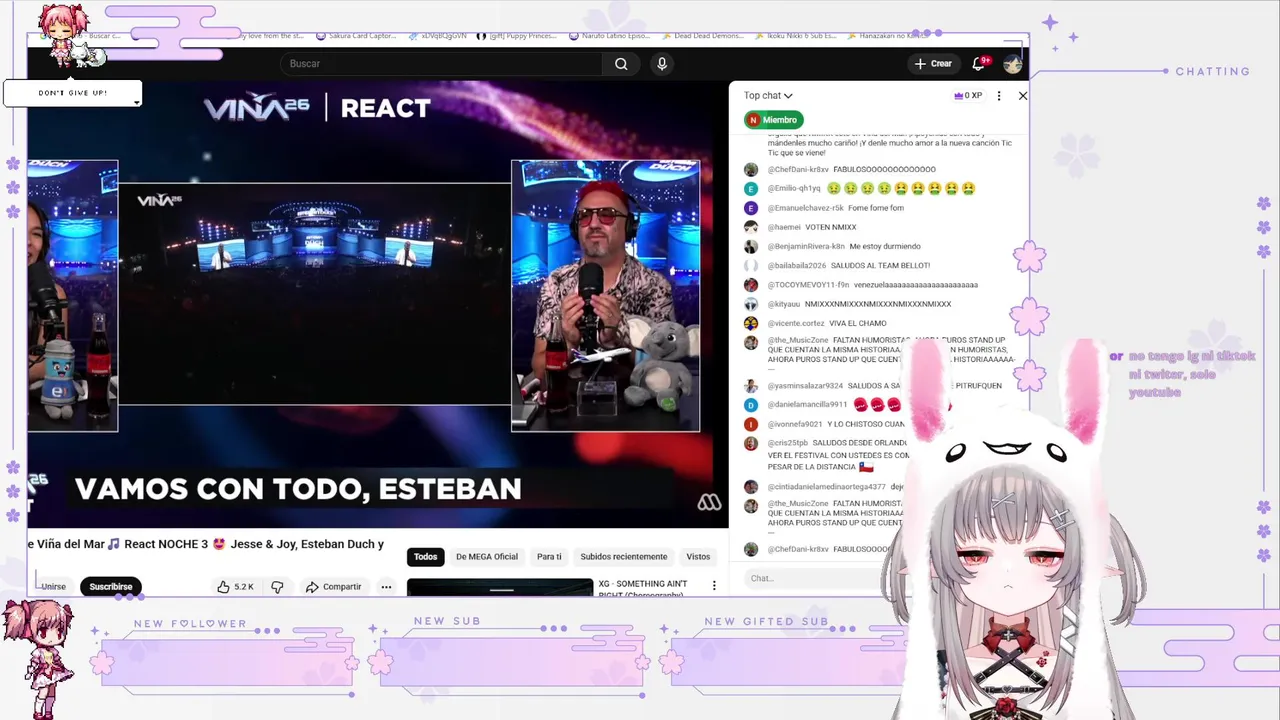
Task: Click the YouTube search magnifier button
Action: (x=621, y=64)
